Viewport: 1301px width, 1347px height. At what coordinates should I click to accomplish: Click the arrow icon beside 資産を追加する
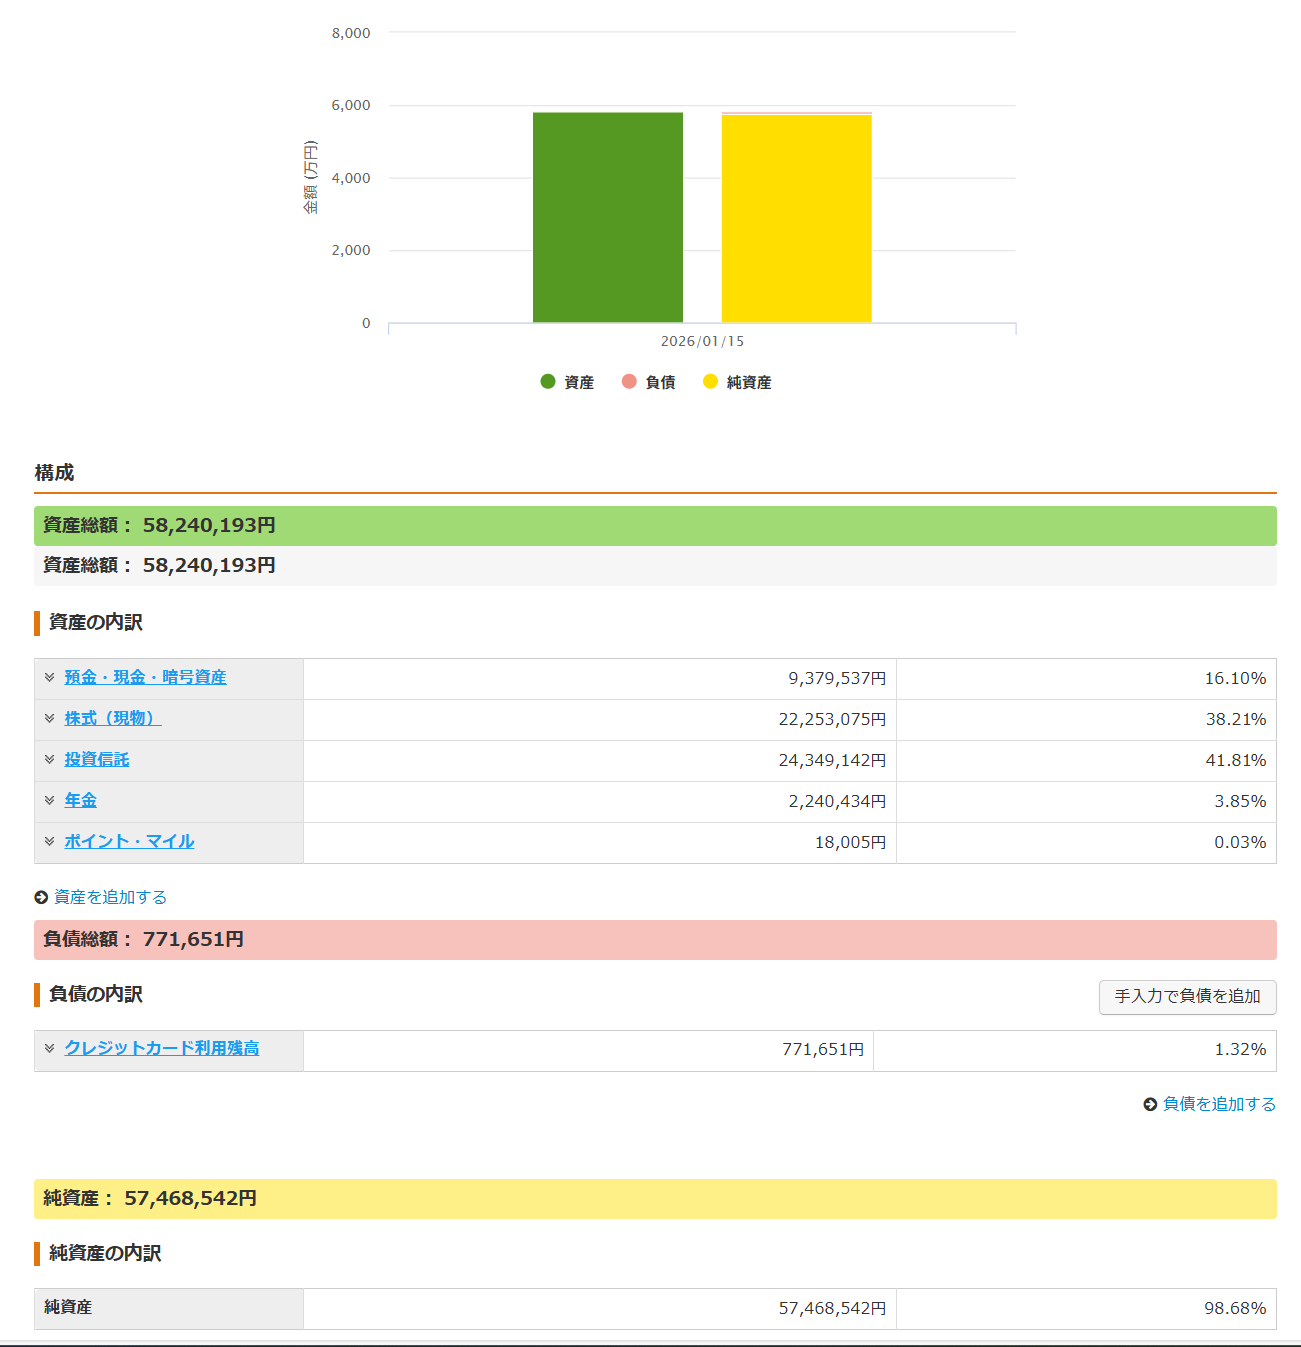41,898
